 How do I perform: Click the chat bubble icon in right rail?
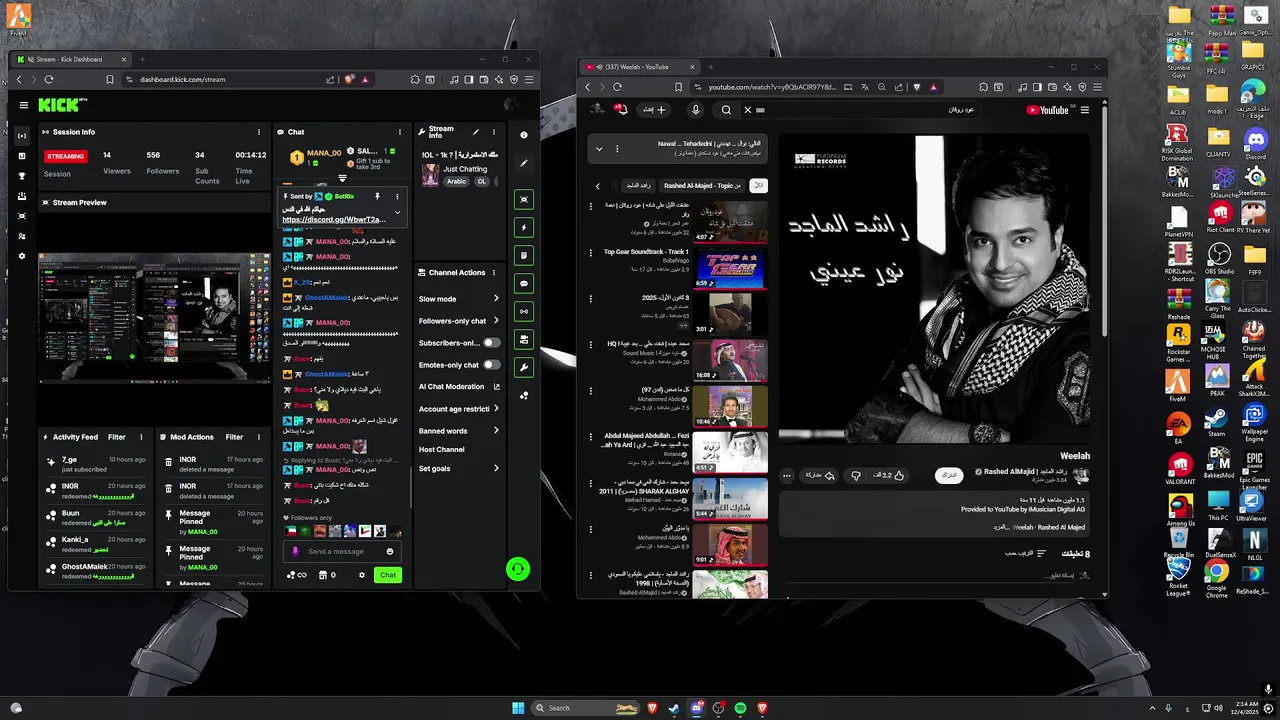[x=524, y=284]
